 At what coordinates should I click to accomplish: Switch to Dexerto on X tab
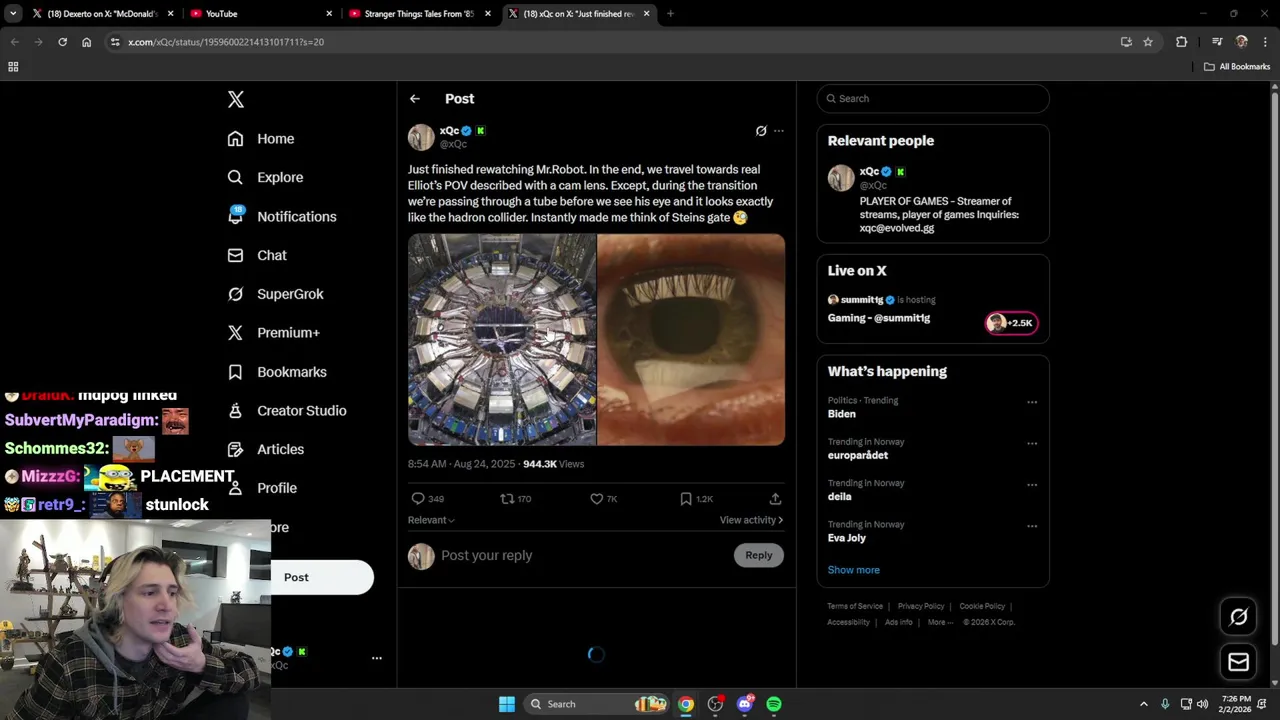pos(101,14)
